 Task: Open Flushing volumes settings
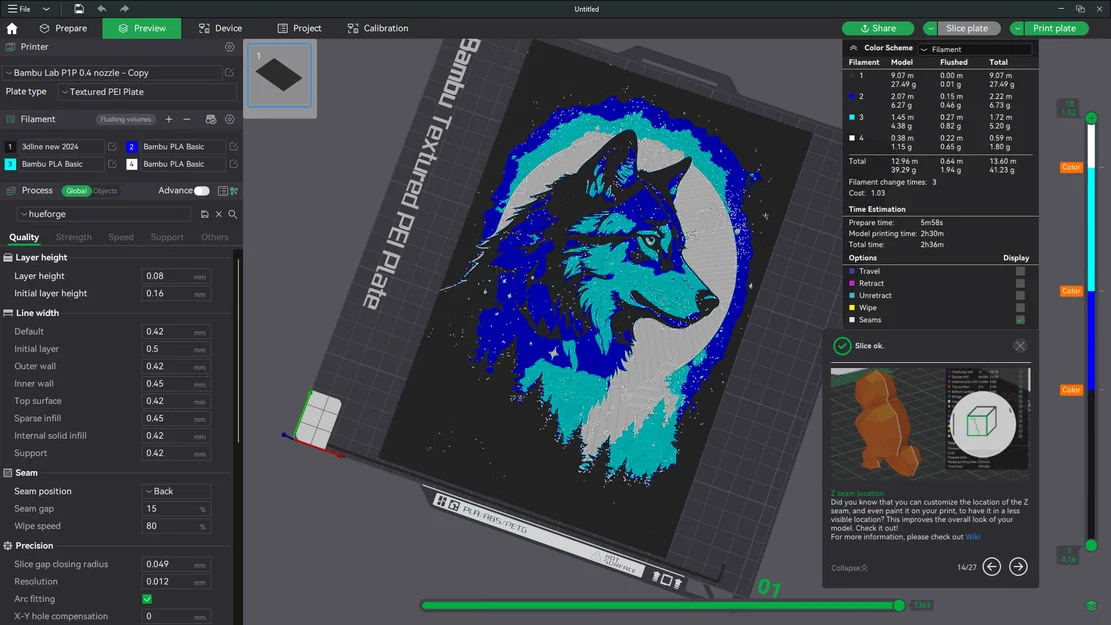click(125, 120)
